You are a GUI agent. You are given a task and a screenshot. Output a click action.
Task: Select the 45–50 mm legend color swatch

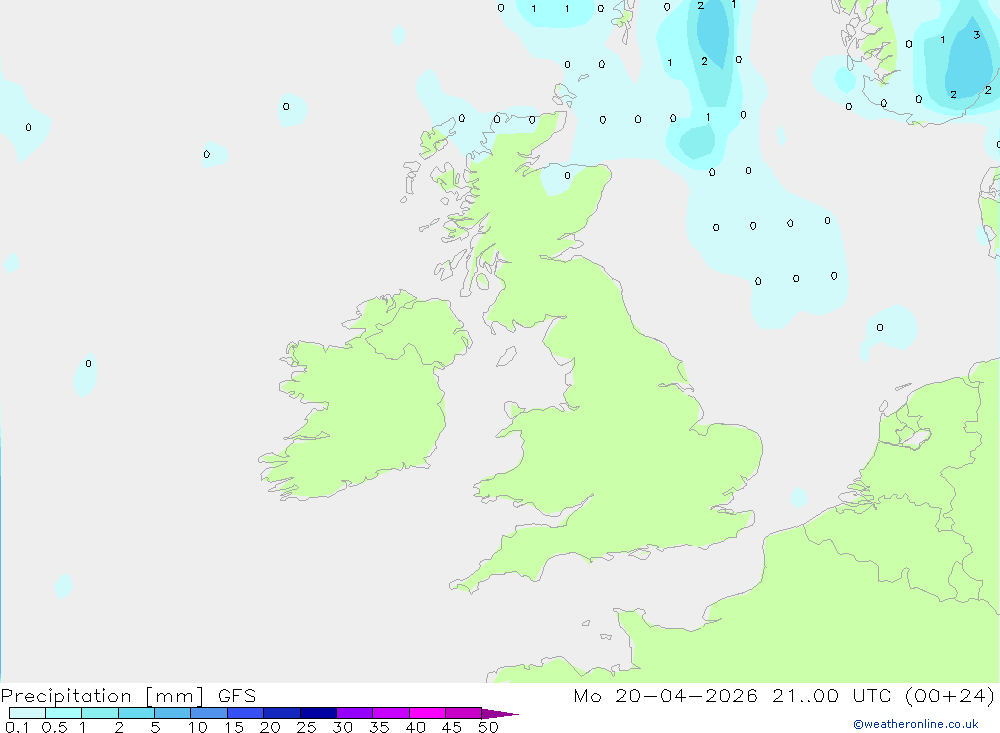(464, 713)
